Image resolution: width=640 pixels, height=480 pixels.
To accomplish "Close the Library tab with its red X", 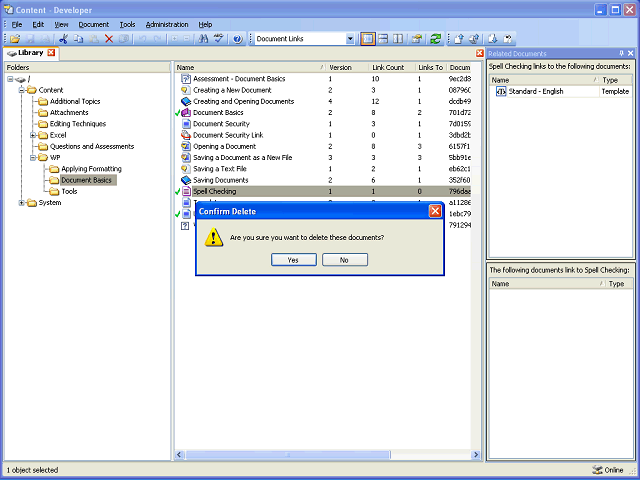I will point(51,53).
